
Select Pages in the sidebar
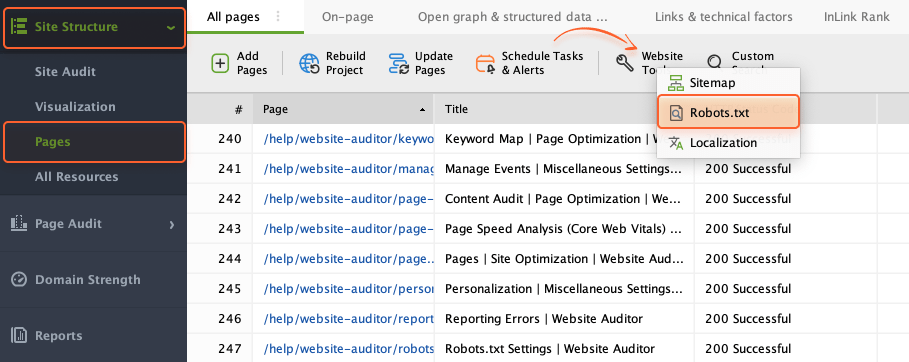tap(52, 142)
